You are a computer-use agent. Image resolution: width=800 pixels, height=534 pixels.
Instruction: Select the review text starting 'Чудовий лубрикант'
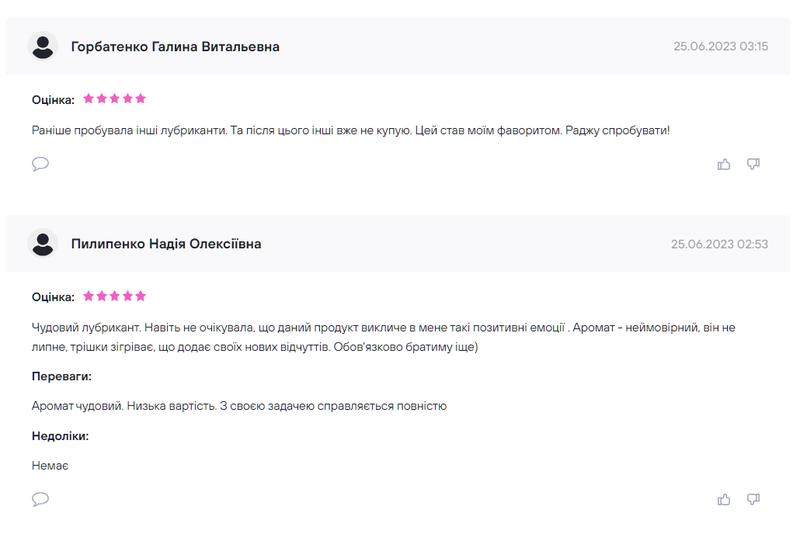click(383, 337)
